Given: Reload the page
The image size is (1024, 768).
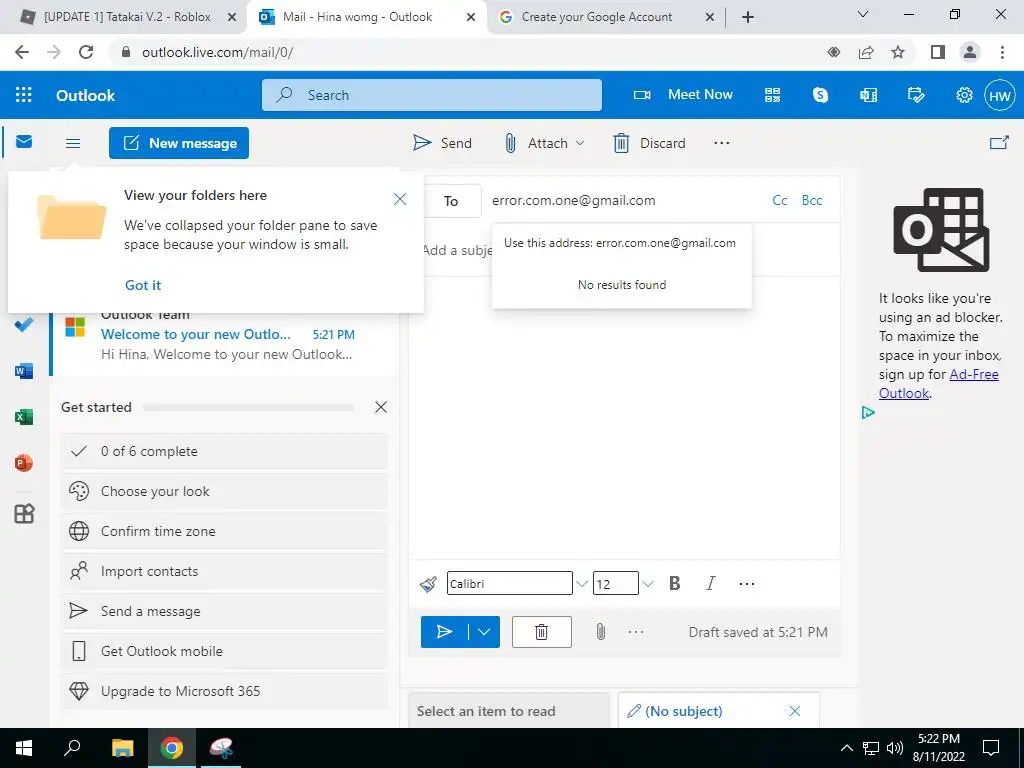Looking at the screenshot, I should [86, 52].
